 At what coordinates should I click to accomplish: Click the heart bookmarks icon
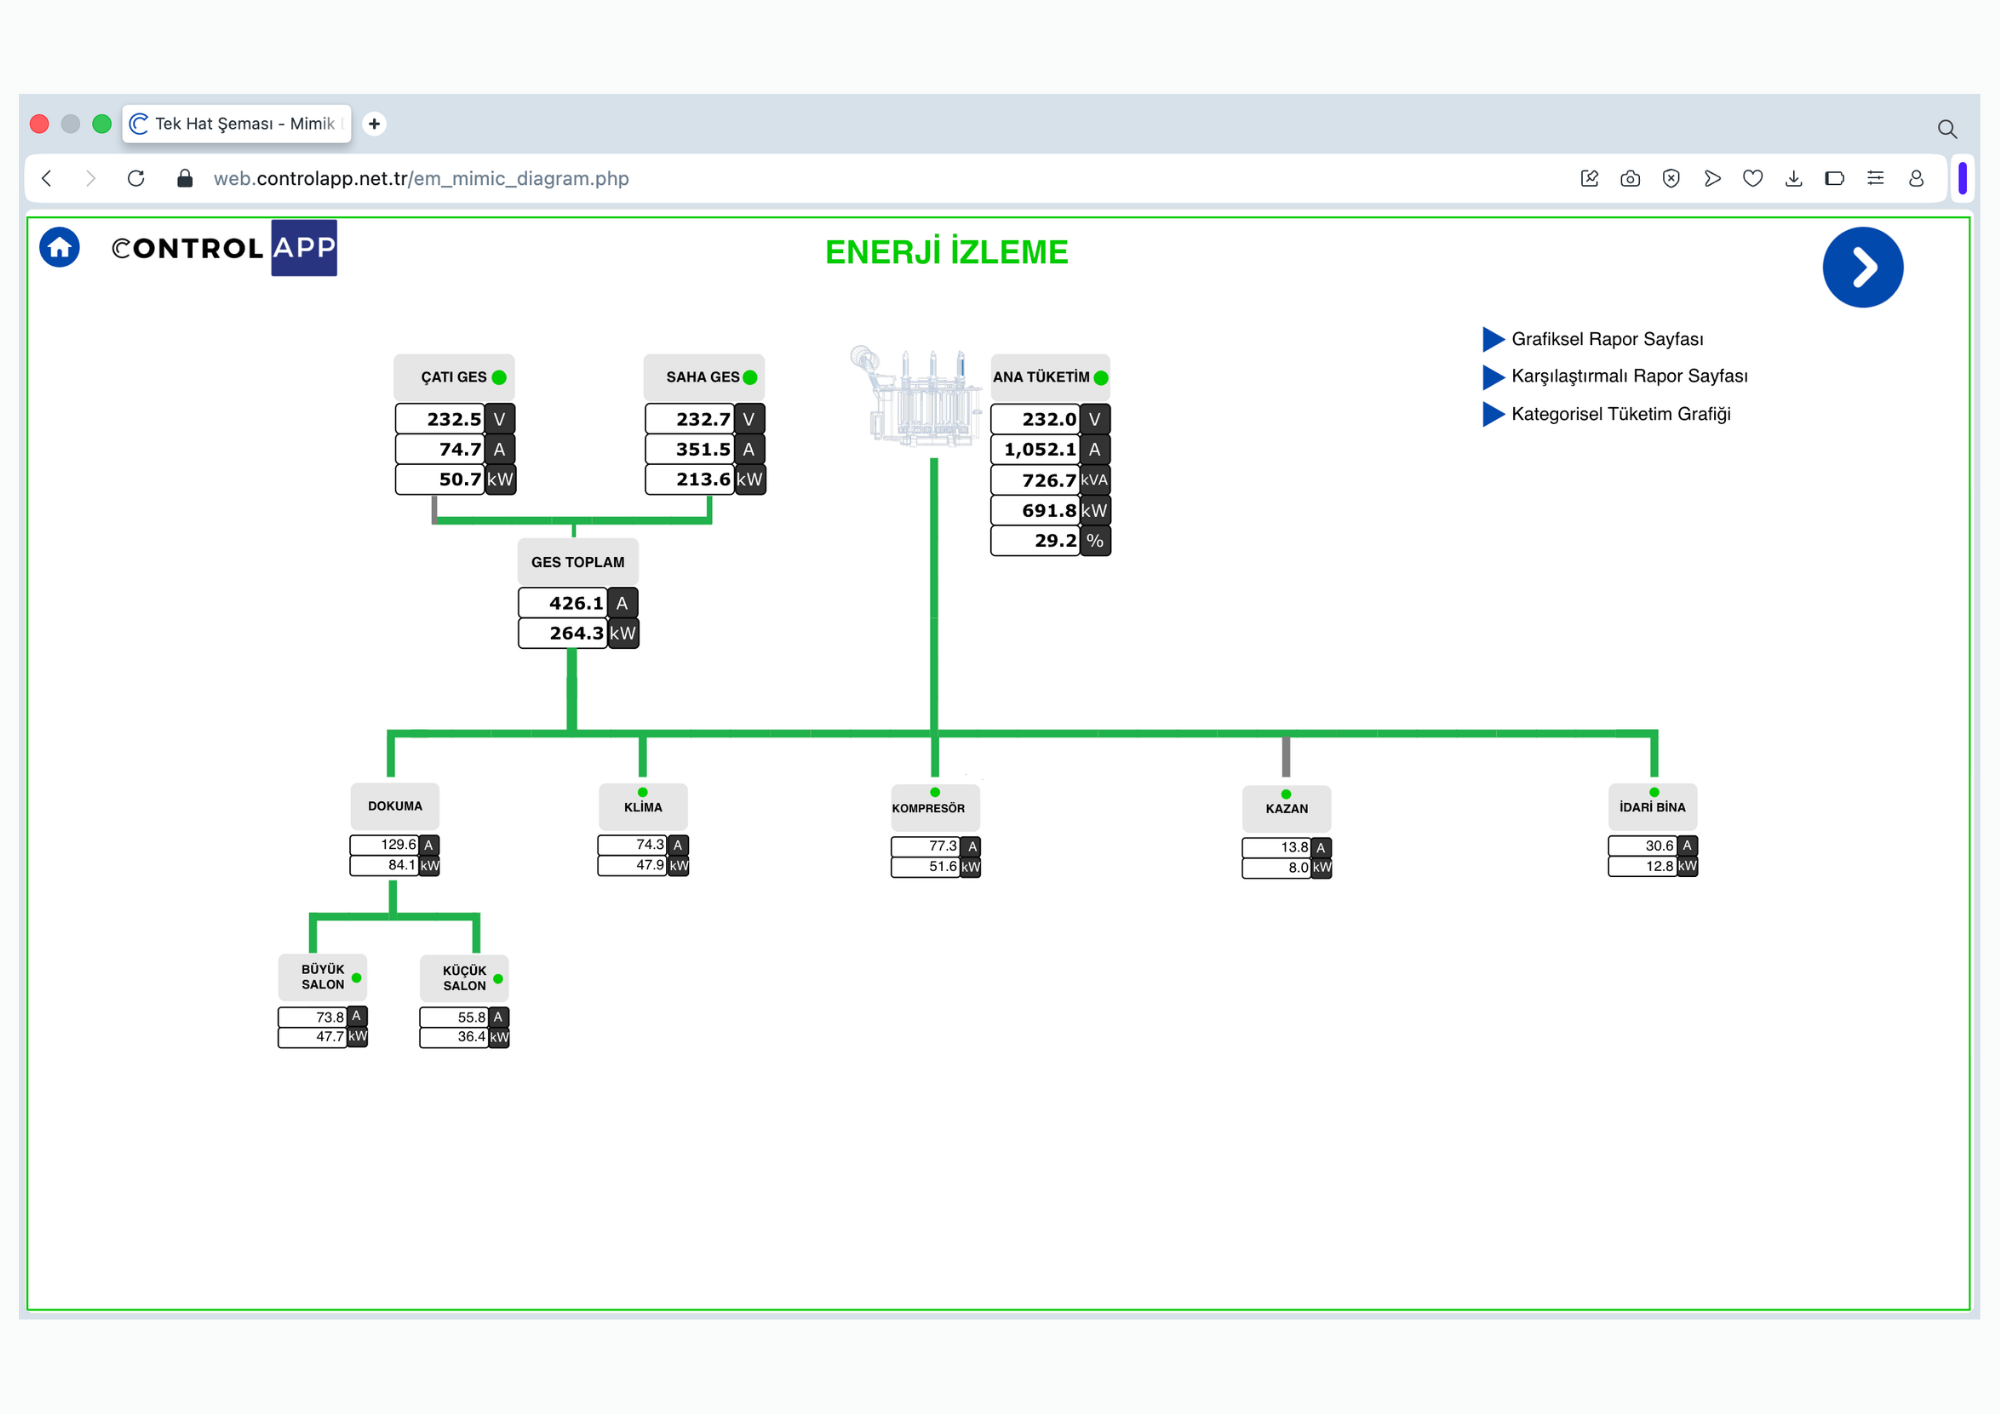point(1753,178)
